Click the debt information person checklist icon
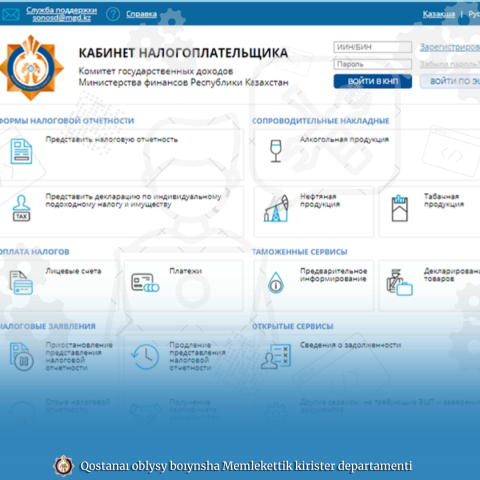Image resolution: width=480 pixels, height=480 pixels. pos(276,357)
